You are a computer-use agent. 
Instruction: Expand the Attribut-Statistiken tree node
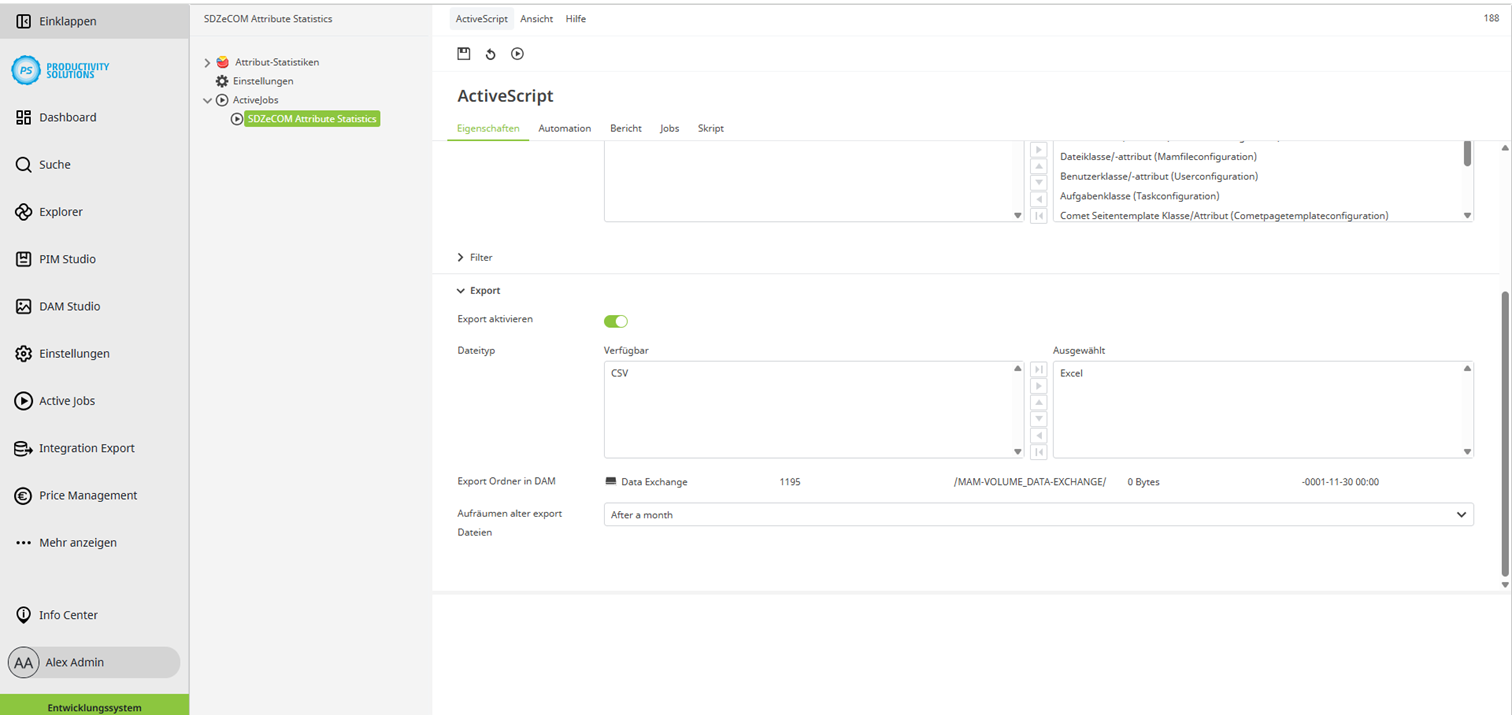point(207,62)
